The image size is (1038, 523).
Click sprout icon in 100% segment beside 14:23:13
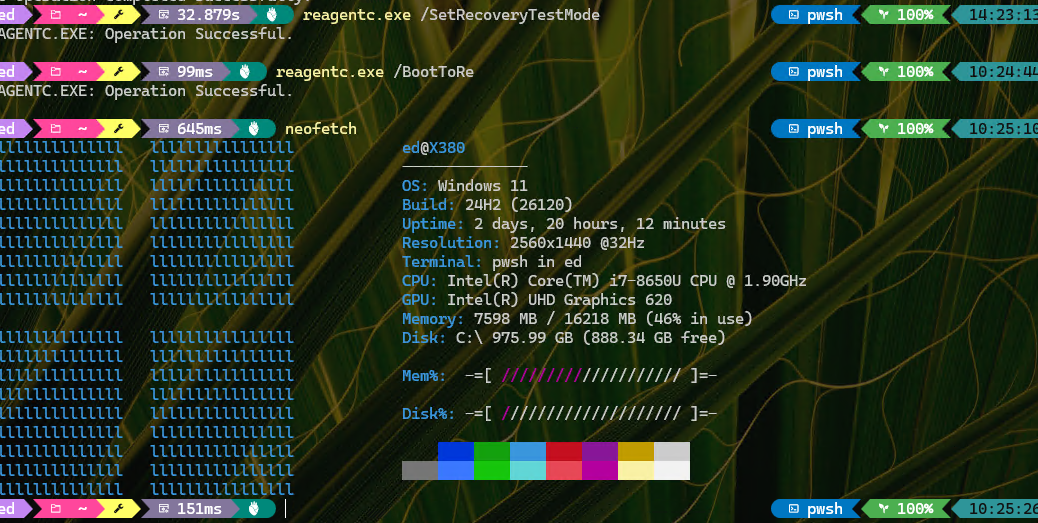[883, 15]
